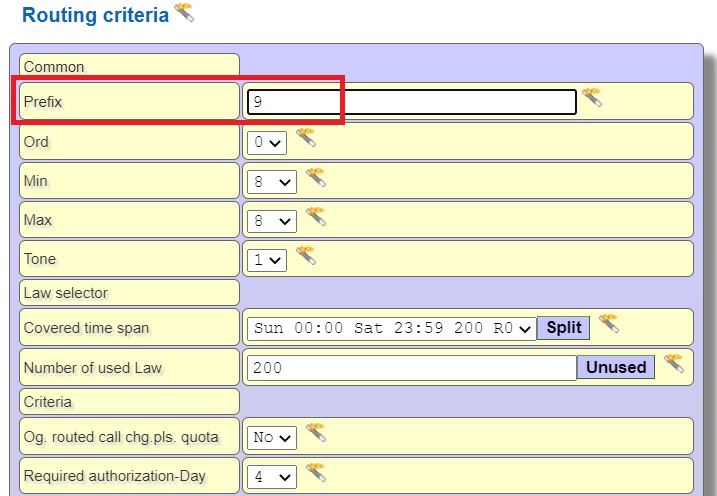This screenshot has height=496, width=717.
Task: Click the wrench icon beside Ord dropdown
Action: click(x=305, y=138)
